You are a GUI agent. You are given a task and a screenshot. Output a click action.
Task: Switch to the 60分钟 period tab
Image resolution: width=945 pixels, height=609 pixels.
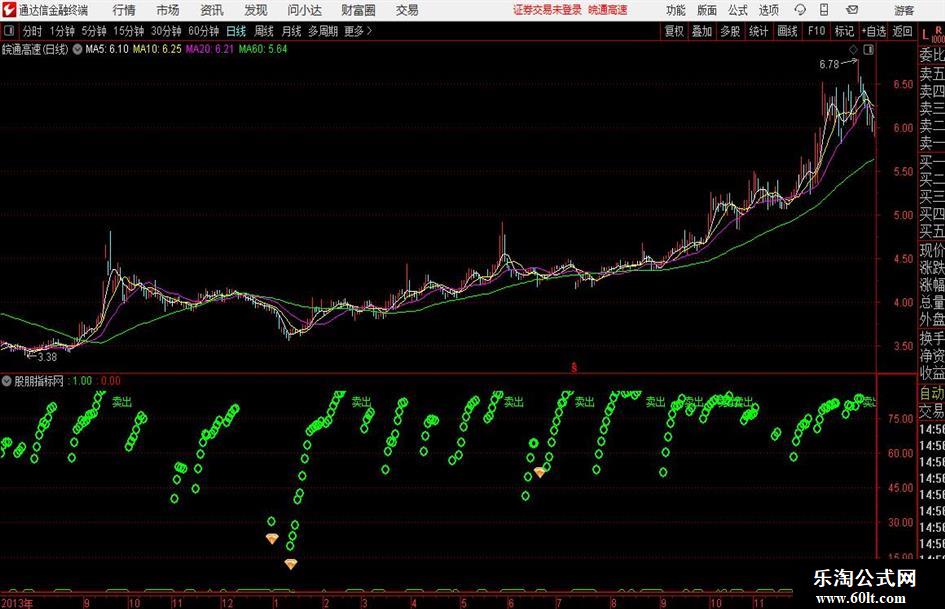click(x=204, y=31)
